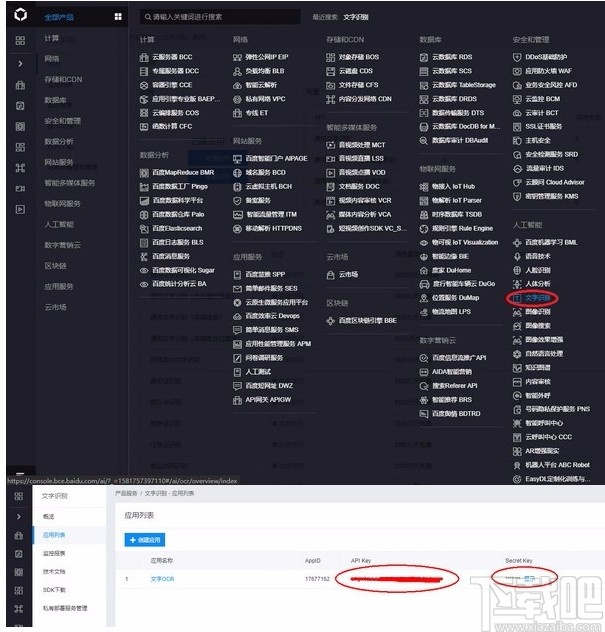Open 文字识别 under 人工智能

(x=538, y=298)
